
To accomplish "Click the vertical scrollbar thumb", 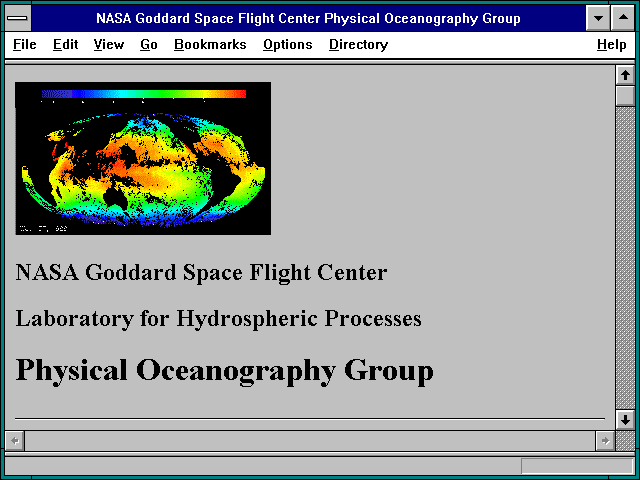I will 625,96.
